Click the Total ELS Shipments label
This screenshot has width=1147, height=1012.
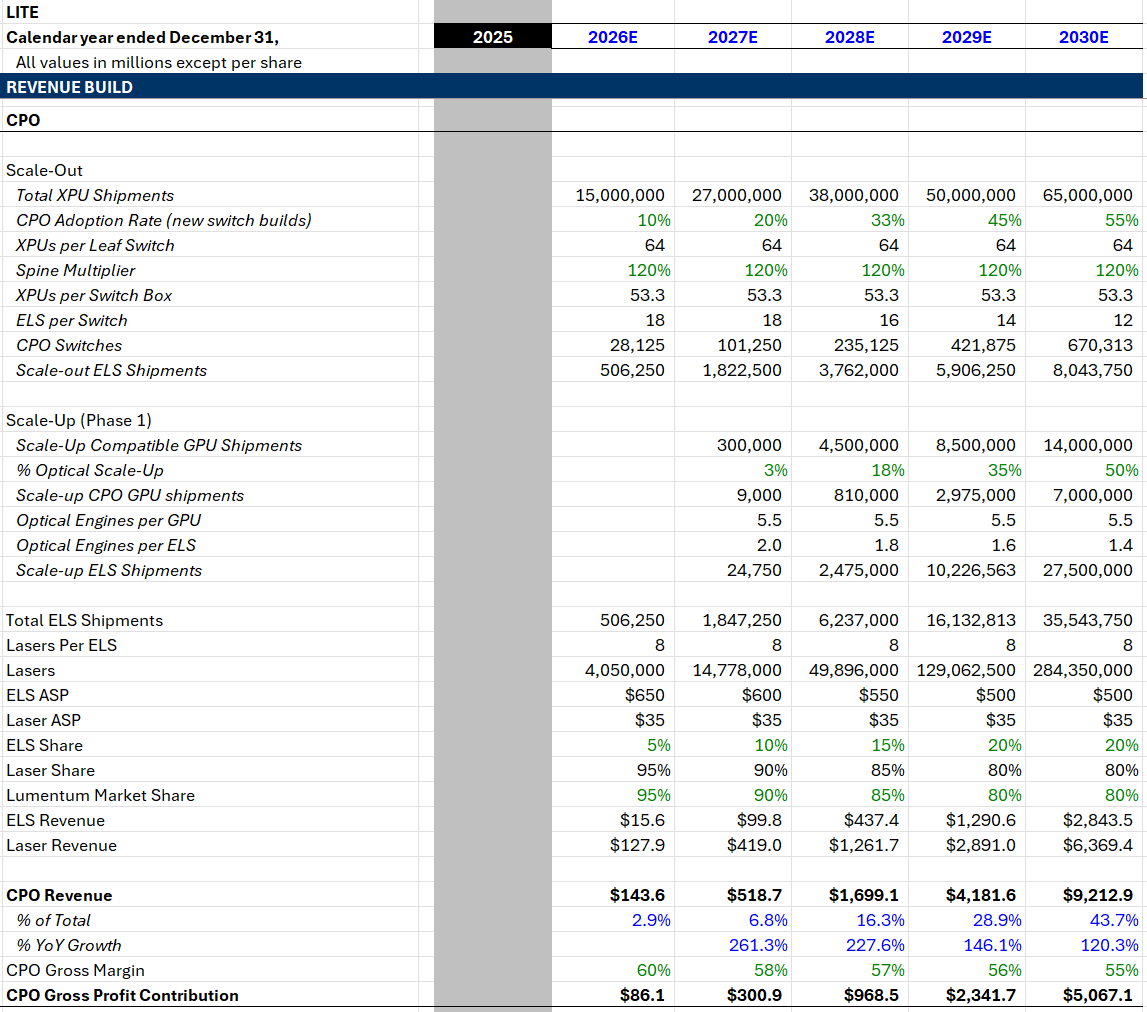[x=84, y=621]
